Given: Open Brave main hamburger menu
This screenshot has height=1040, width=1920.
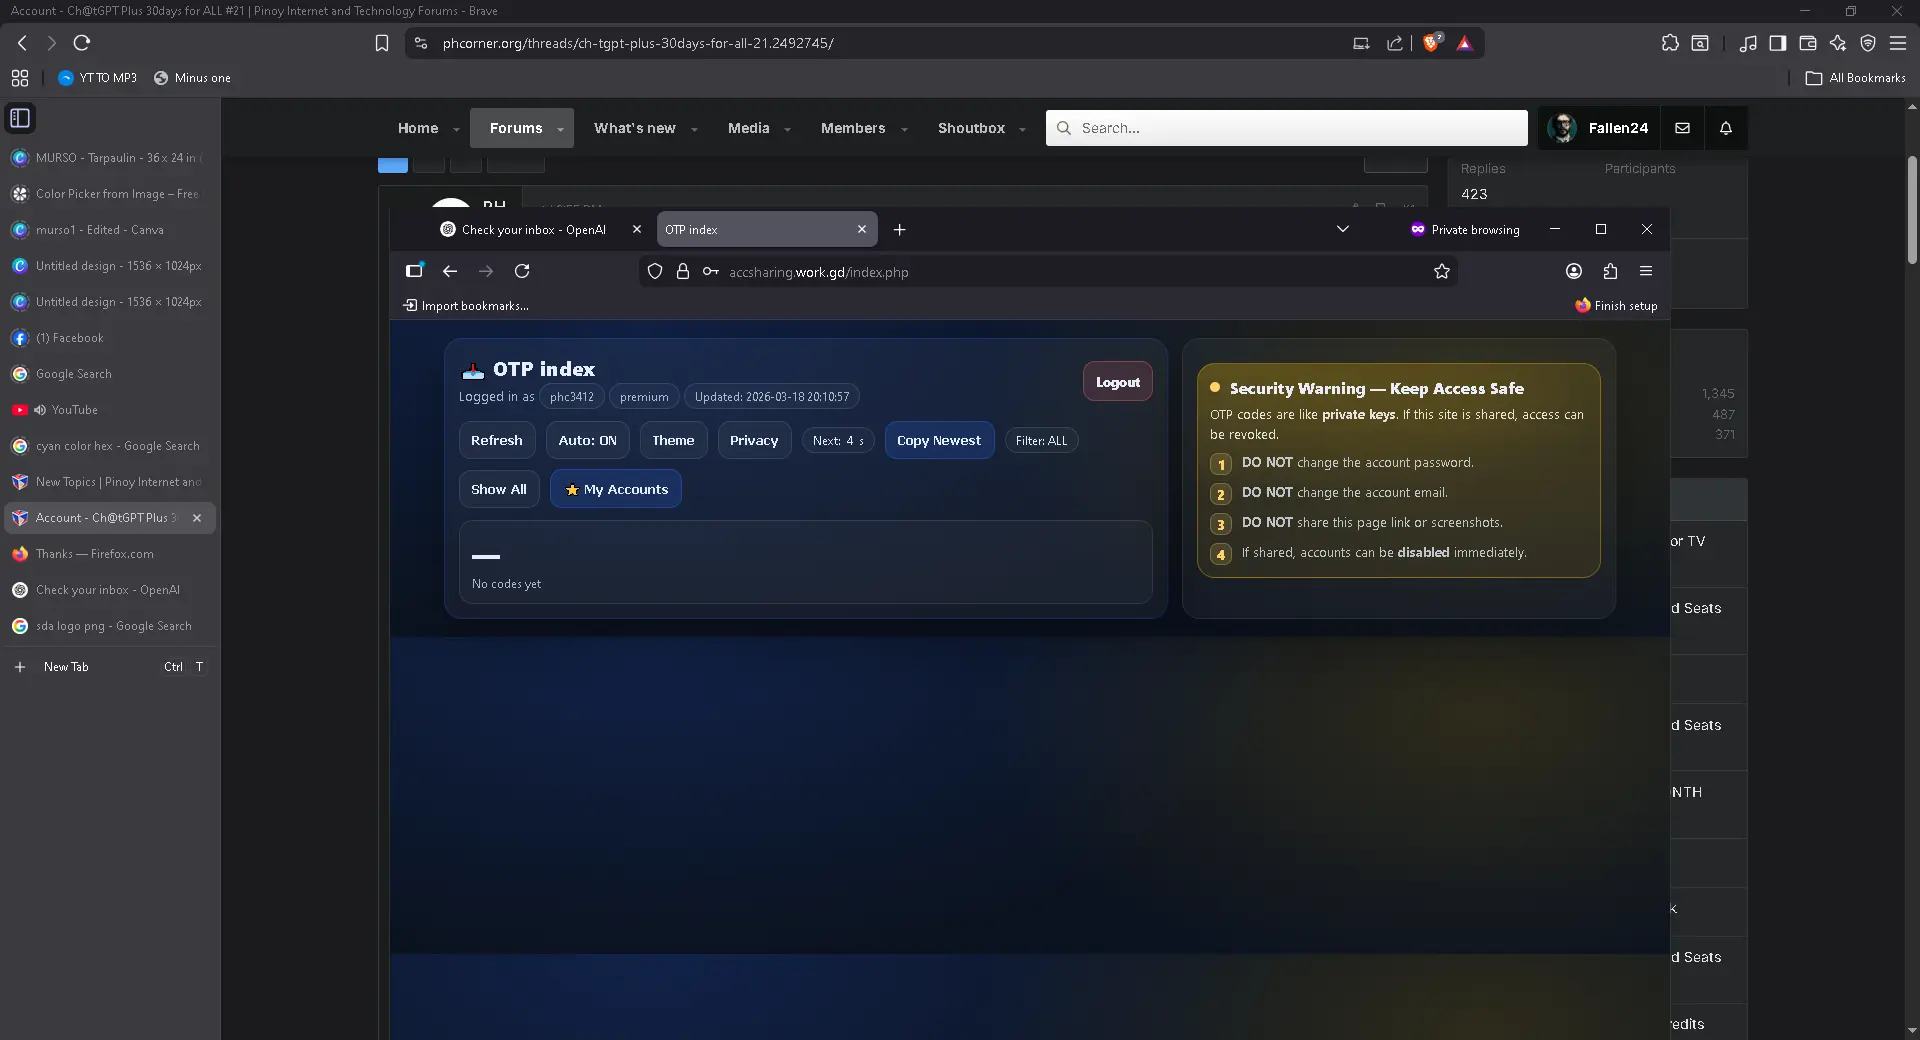Looking at the screenshot, I should 1898,43.
